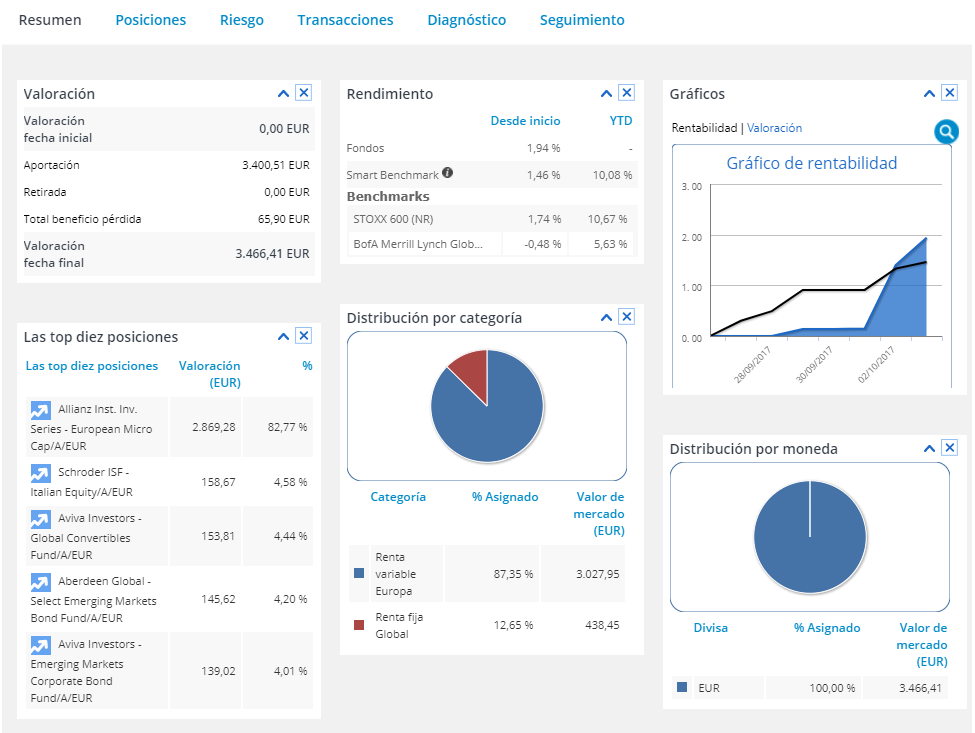This screenshot has height=733, width=975.
Task: Click Aviva Emerging Markets Corporate Bond icon
Action: (40, 645)
